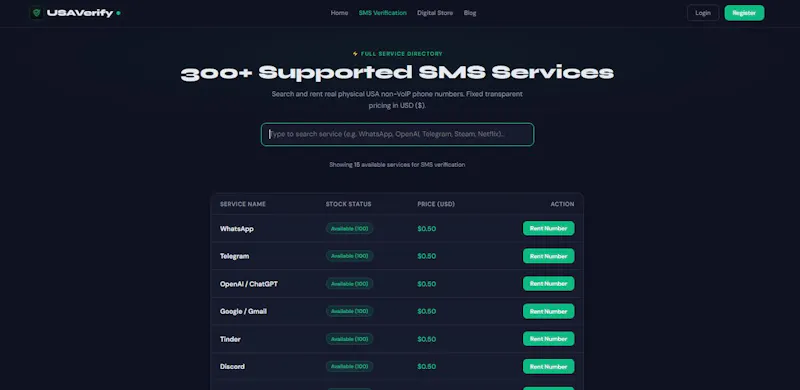Click the lightning bolt Full Service Directory icon
This screenshot has width=800, height=390.
355,54
